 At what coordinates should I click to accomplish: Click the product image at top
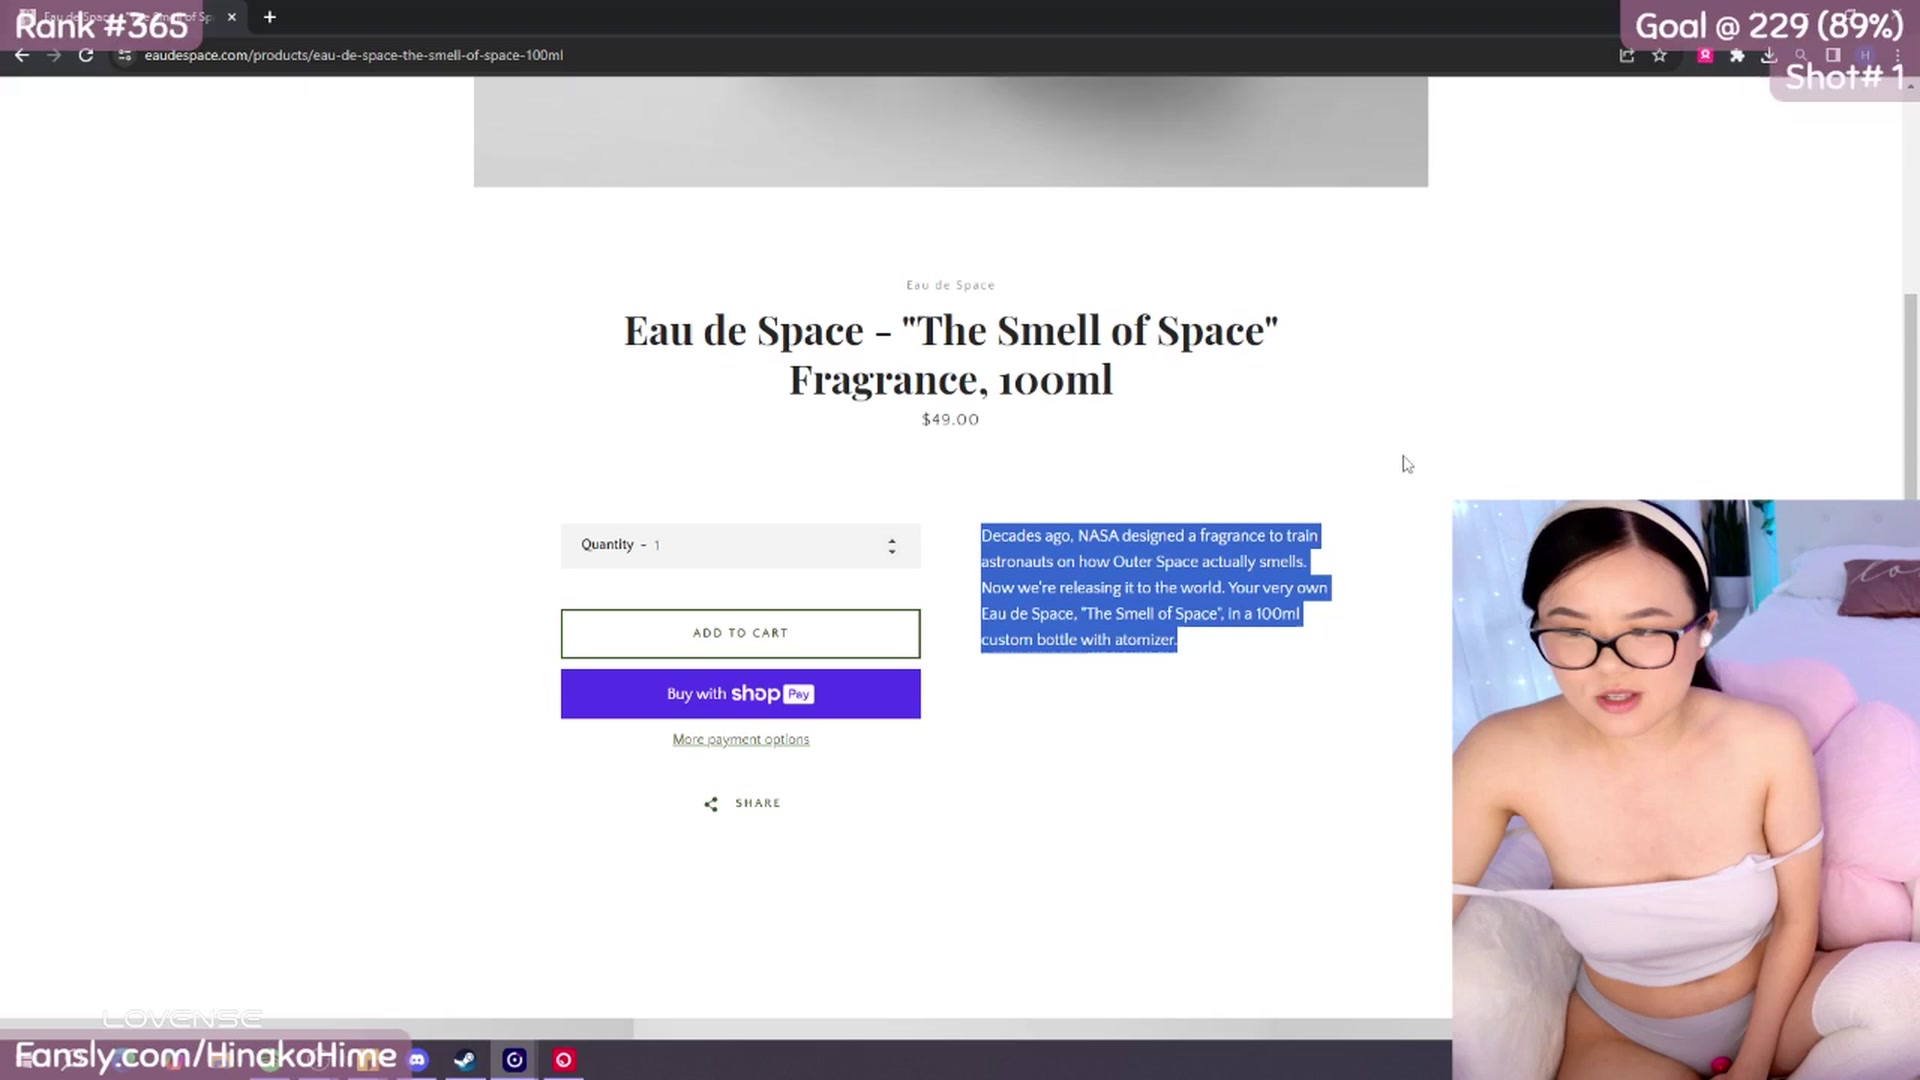(x=950, y=132)
